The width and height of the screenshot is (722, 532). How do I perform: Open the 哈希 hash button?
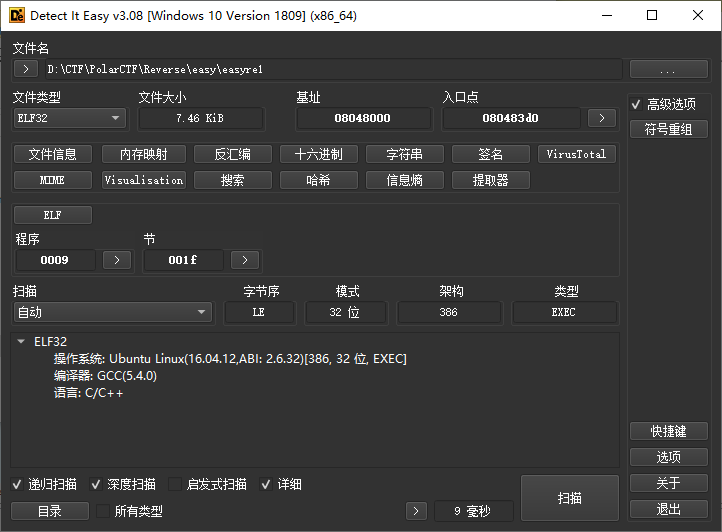pyautogui.click(x=319, y=180)
